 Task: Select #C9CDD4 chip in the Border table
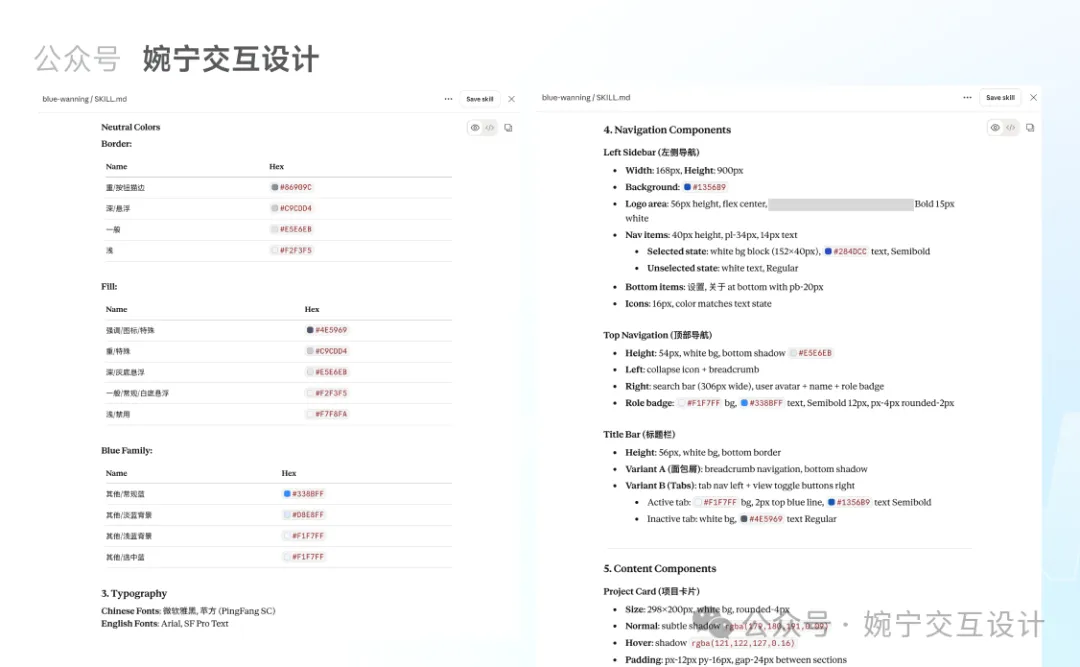292,208
